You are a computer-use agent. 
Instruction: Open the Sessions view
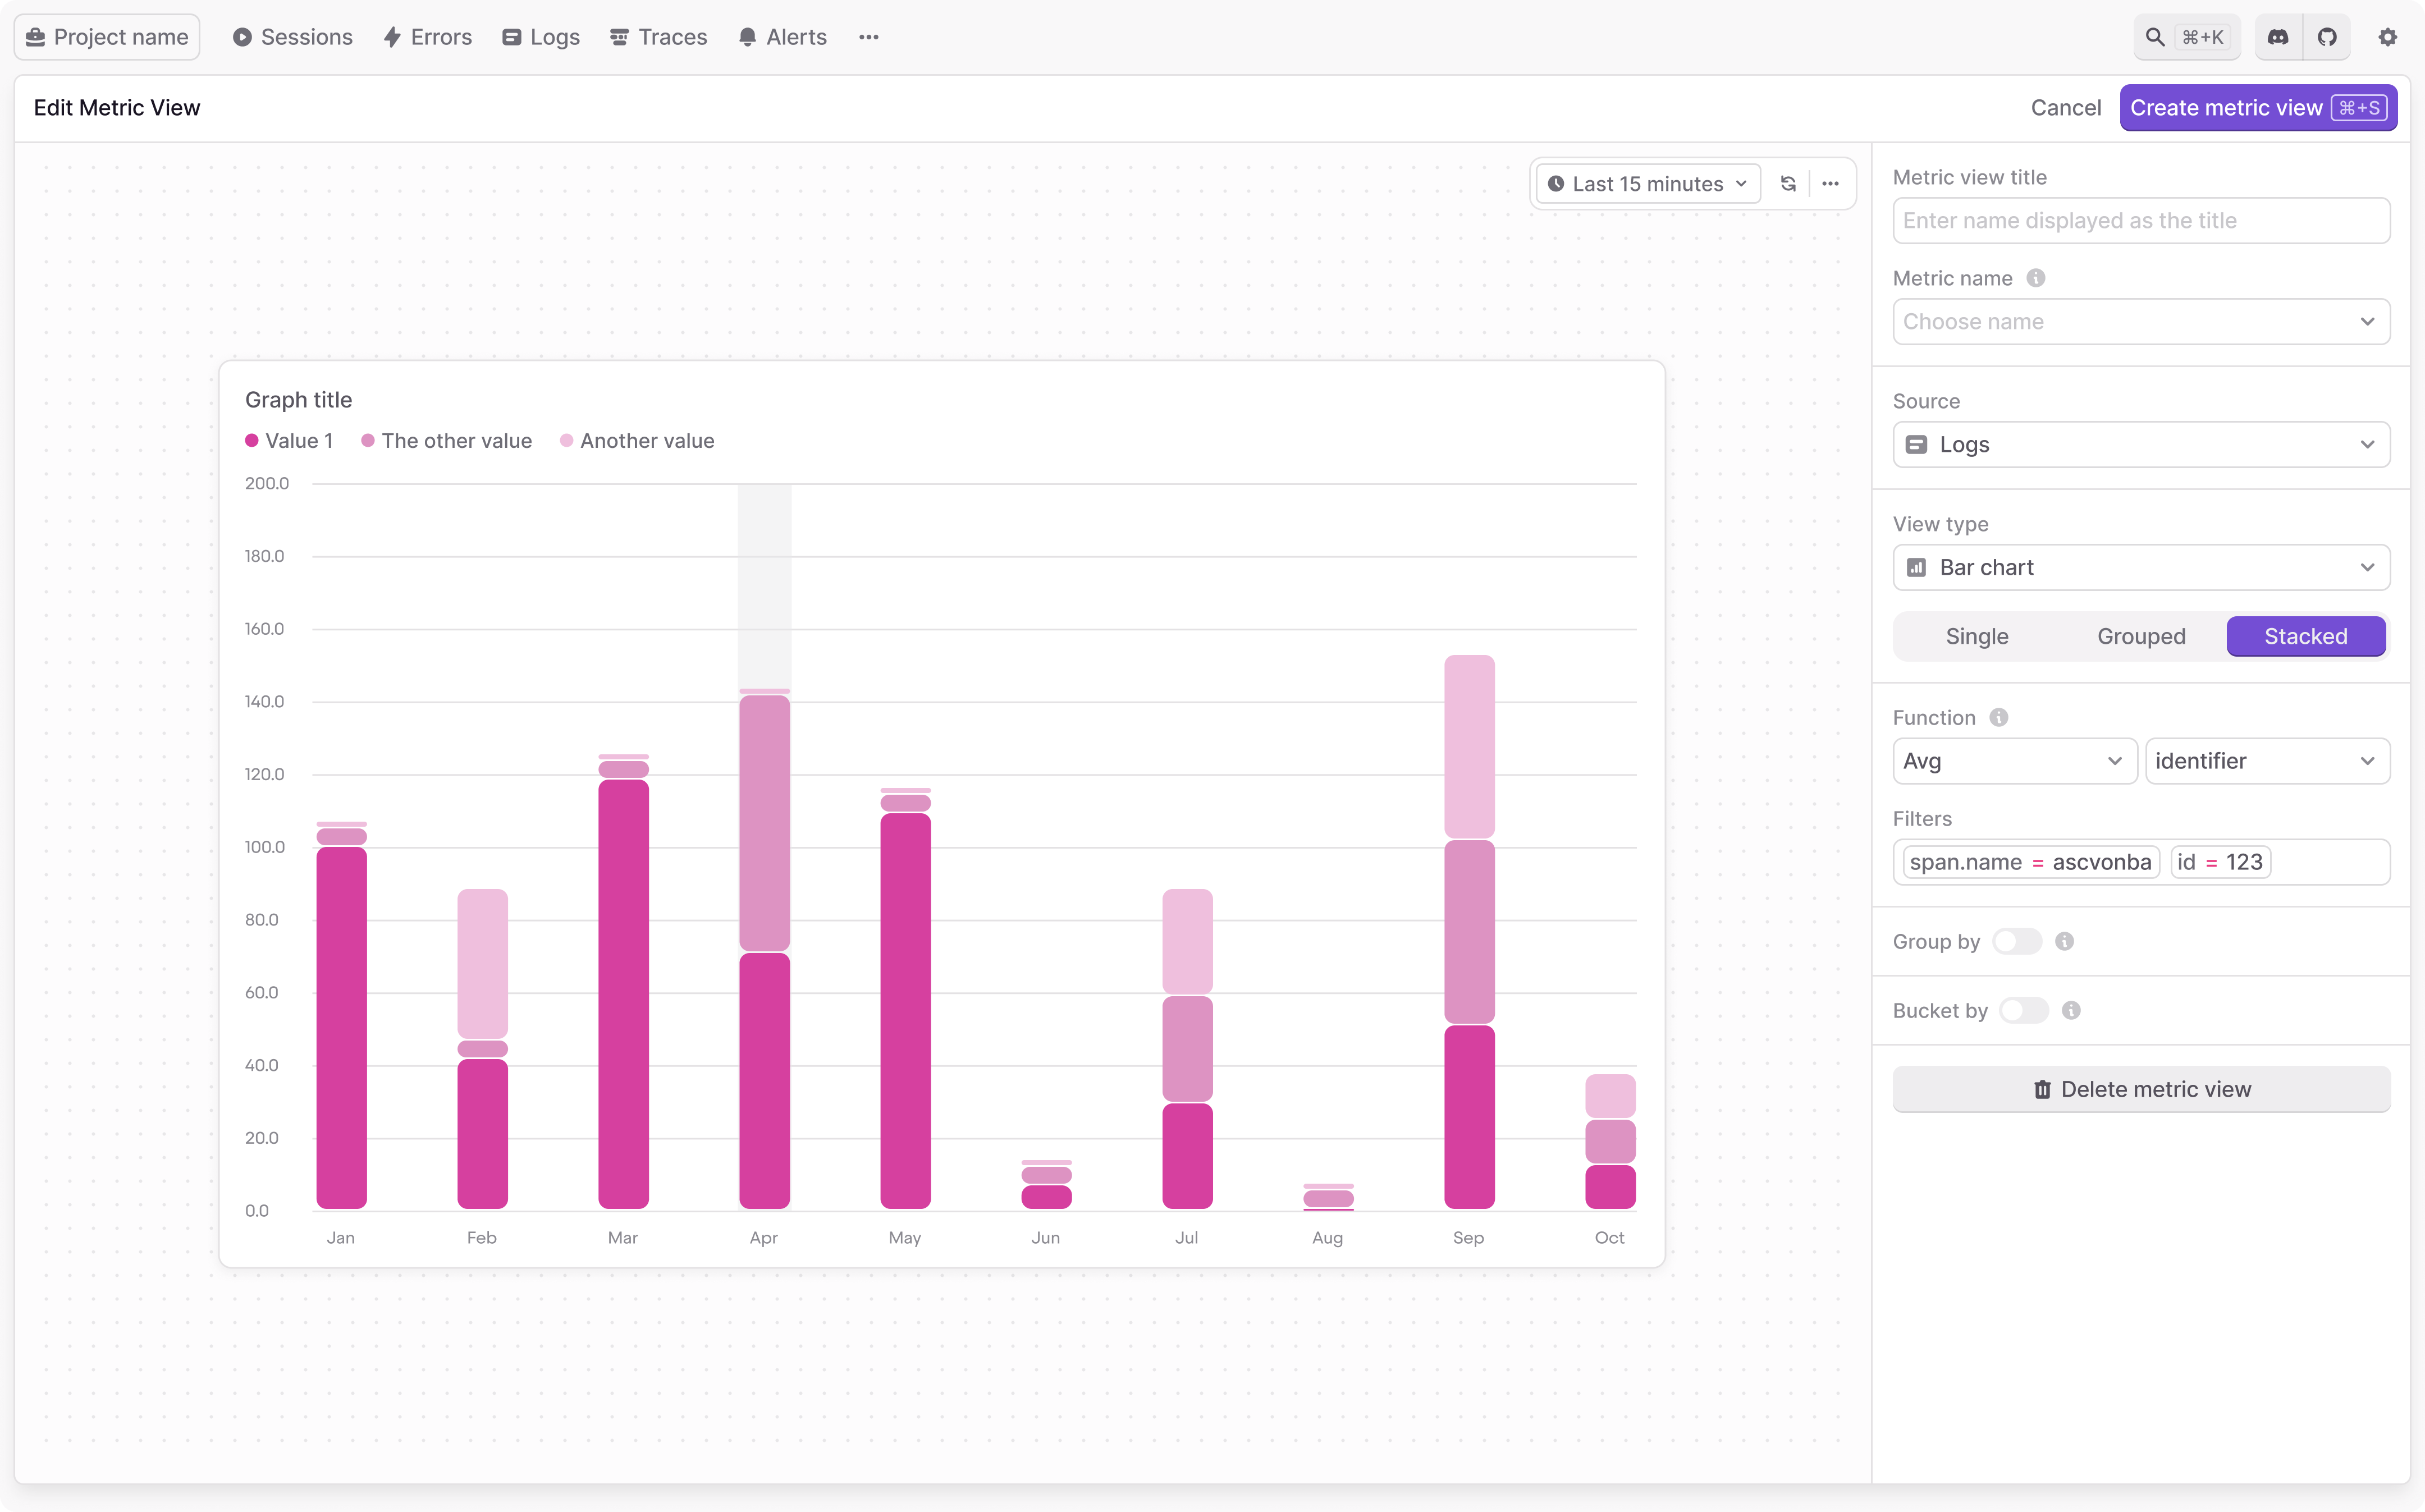click(293, 36)
